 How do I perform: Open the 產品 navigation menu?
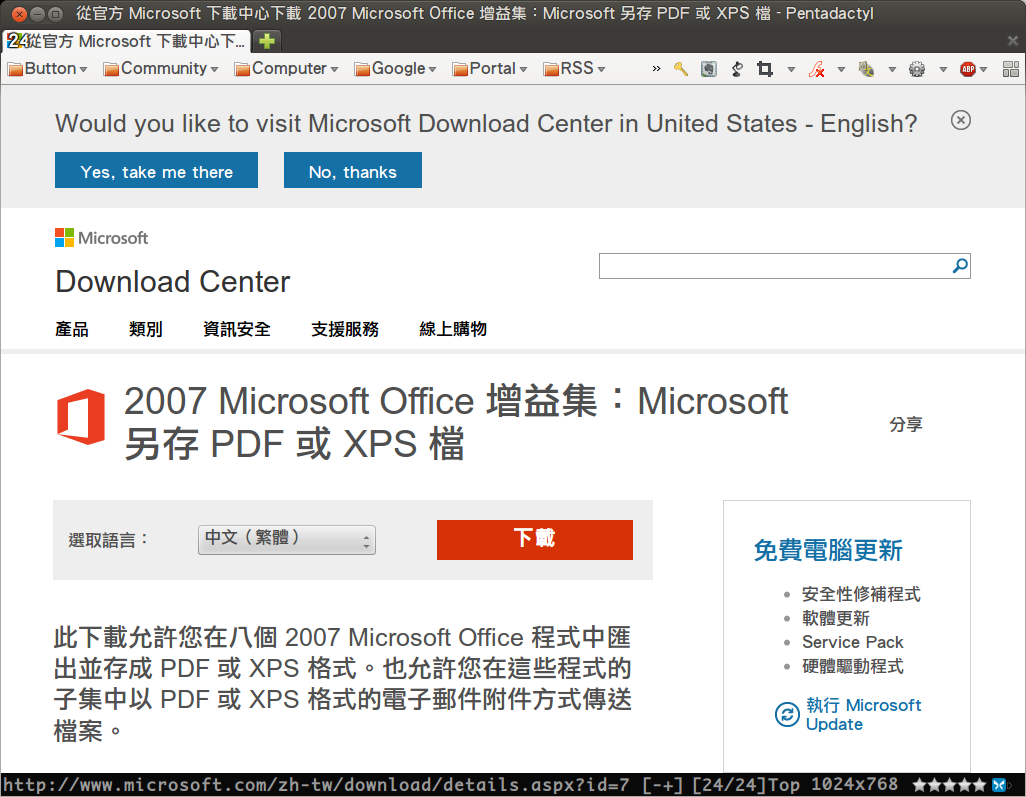point(71,328)
